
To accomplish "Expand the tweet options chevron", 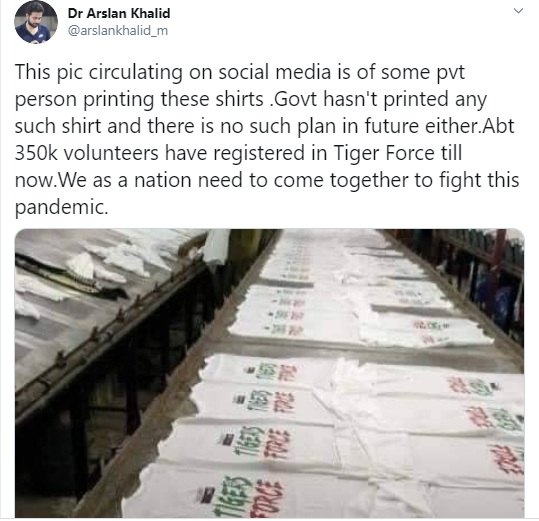I will pos(518,11).
